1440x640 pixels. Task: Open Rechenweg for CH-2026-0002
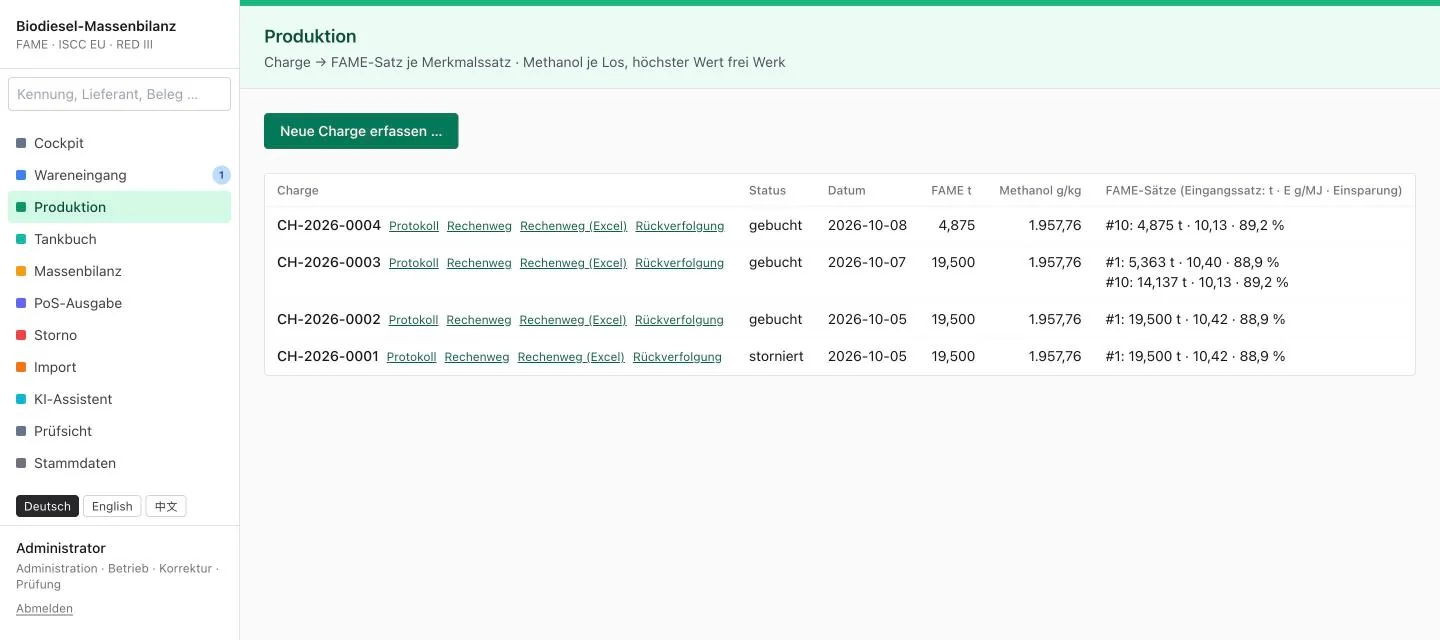point(479,320)
